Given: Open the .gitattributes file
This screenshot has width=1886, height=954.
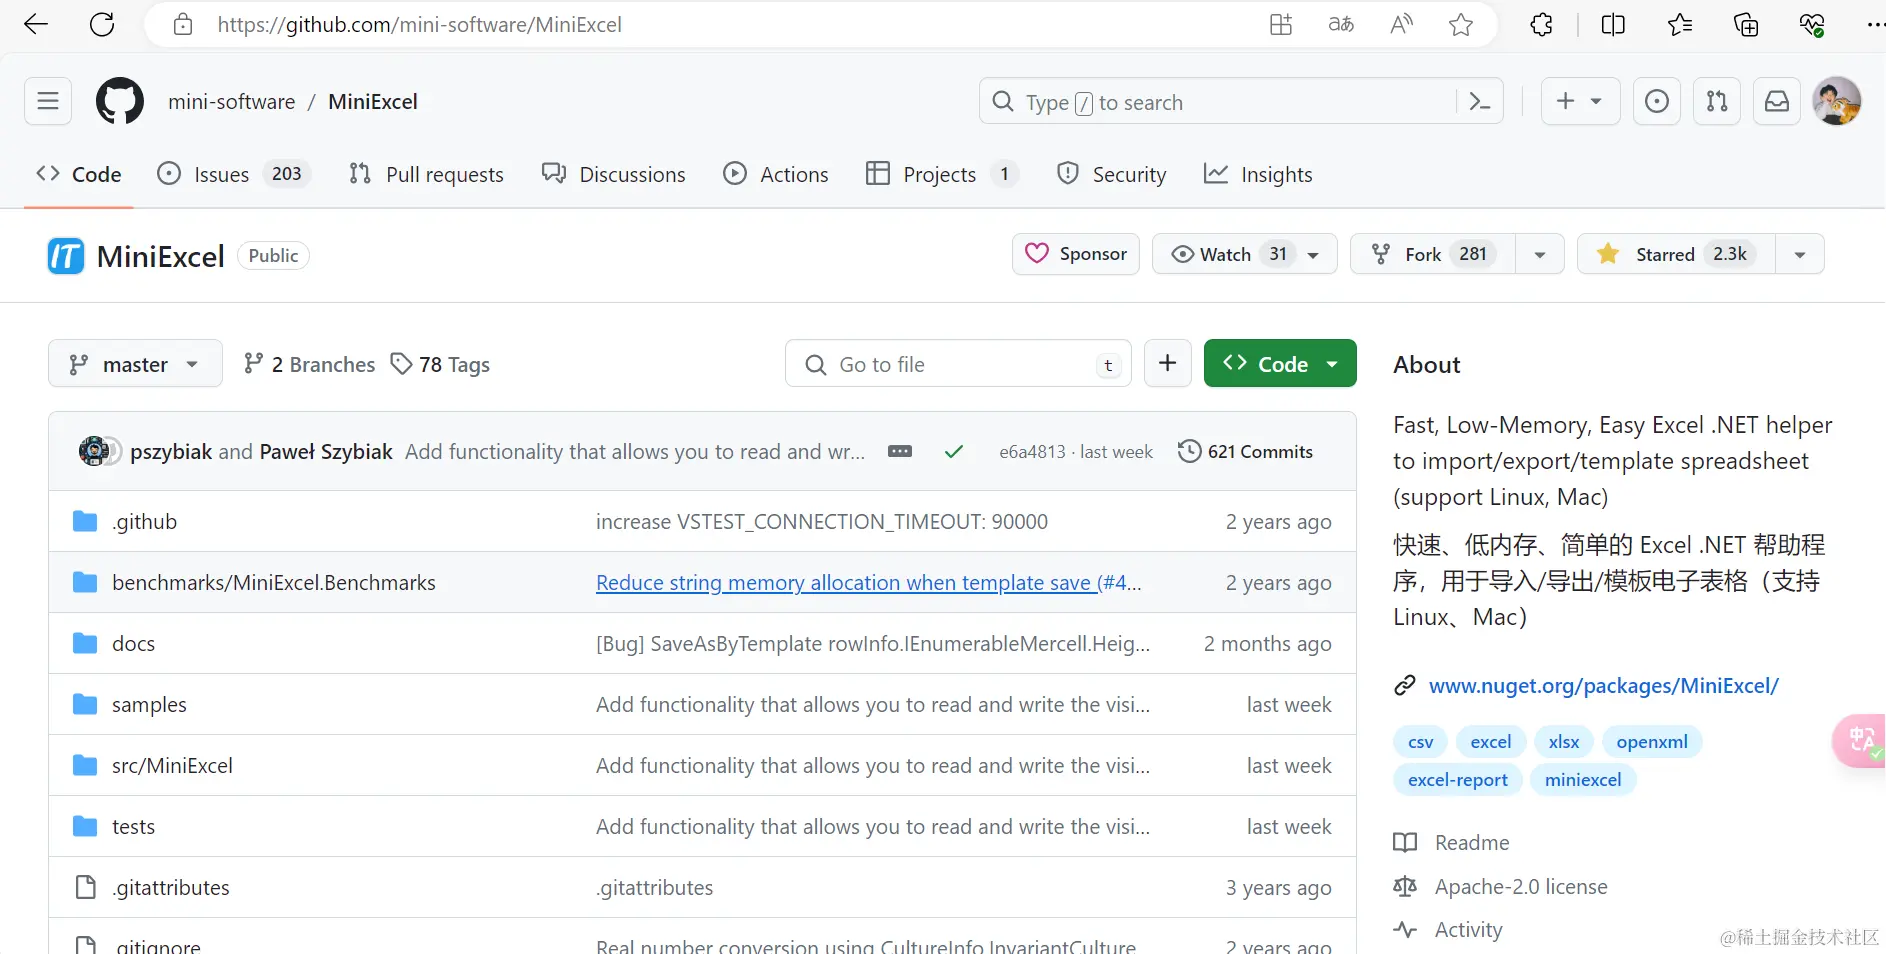Looking at the screenshot, I should tap(170, 888).
